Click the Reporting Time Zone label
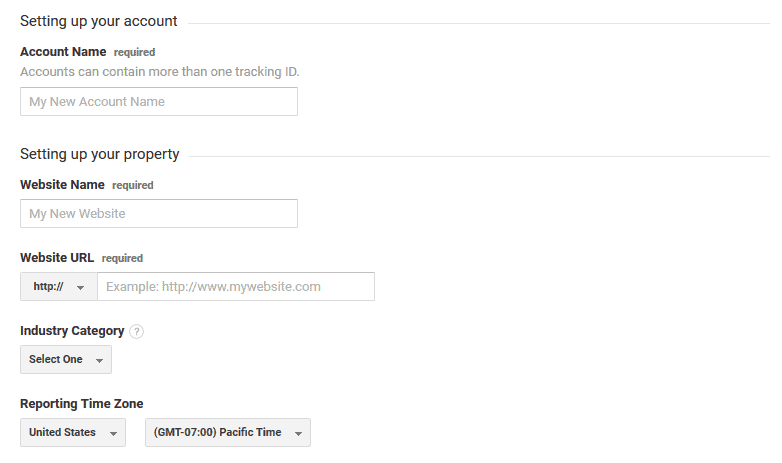This screenshot has width=782, height=463. (x=82, y=404)
